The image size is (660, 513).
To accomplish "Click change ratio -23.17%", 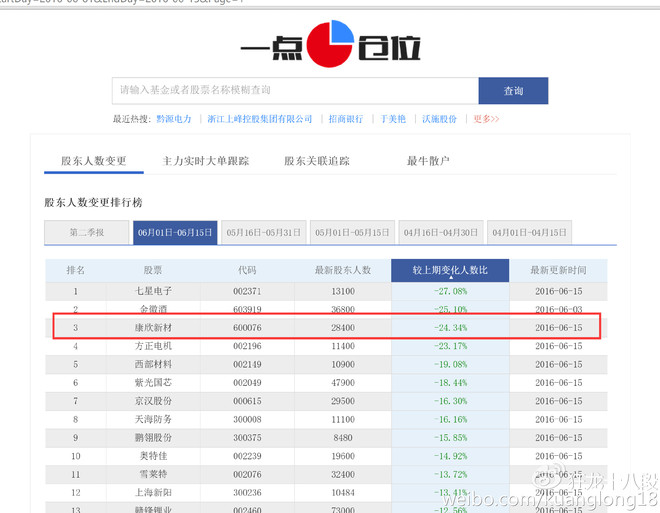I will 450,346.
